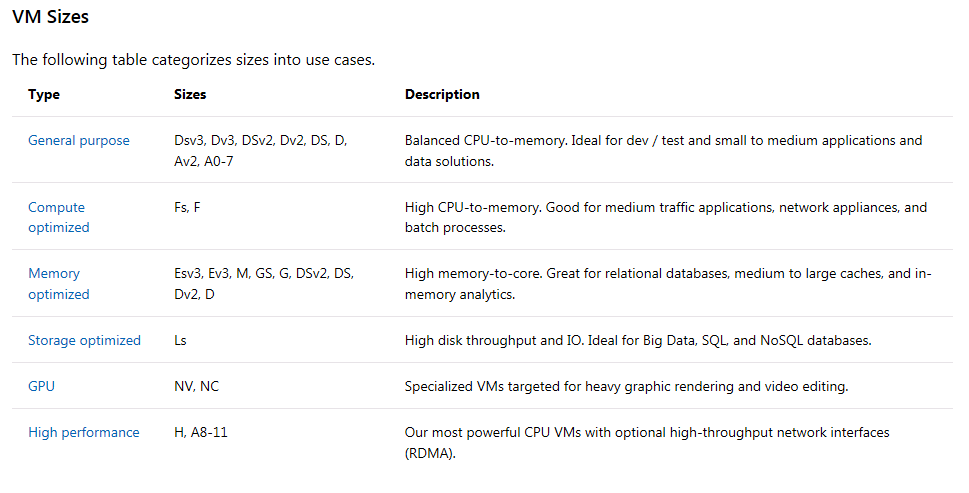
Task: Open the General purpose link
Action: point(79,141)
